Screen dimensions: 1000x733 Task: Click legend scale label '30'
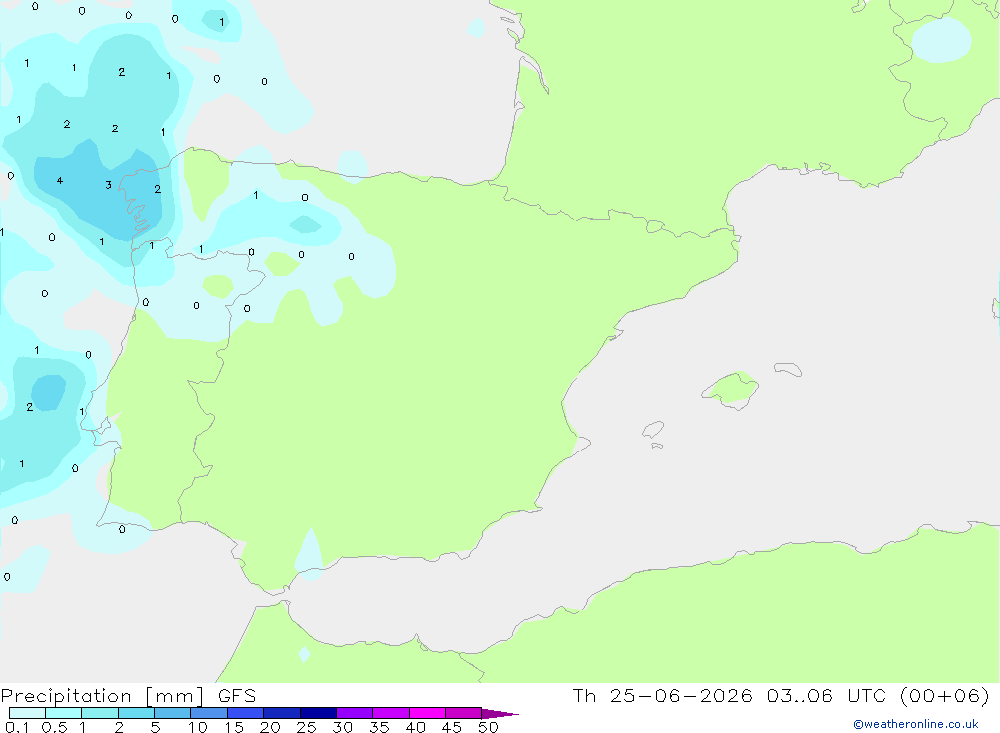click(342, 727)
